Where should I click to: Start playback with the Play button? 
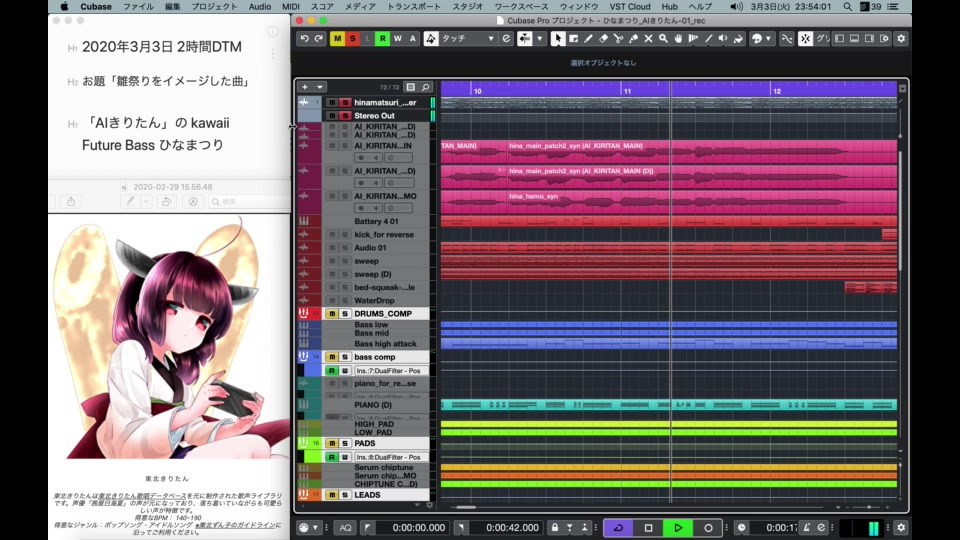coord(678,527)
